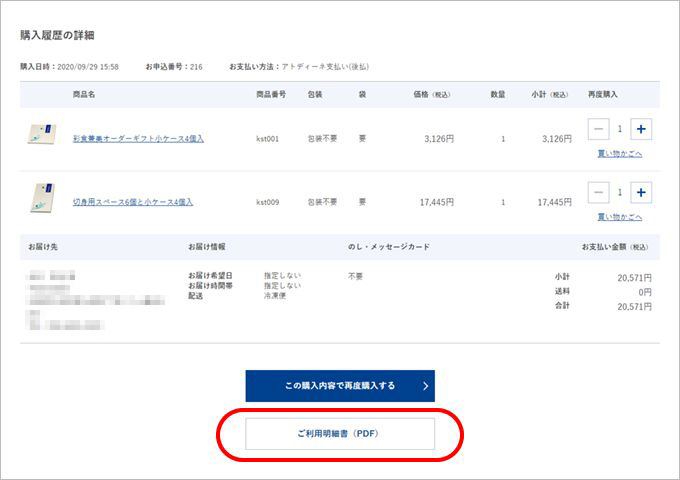
Task: Click the 合計 amount 20,571円
Action: pos(634,305)
